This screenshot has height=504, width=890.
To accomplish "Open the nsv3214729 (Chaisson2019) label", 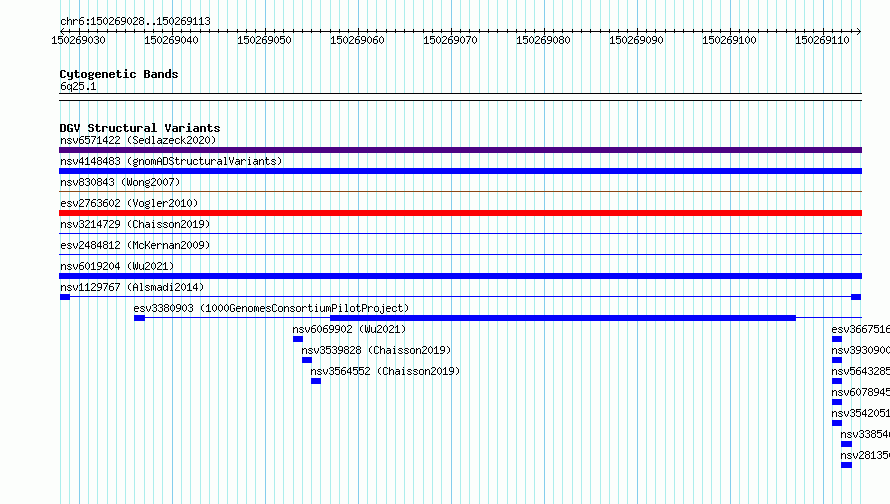I will point(135,224).
